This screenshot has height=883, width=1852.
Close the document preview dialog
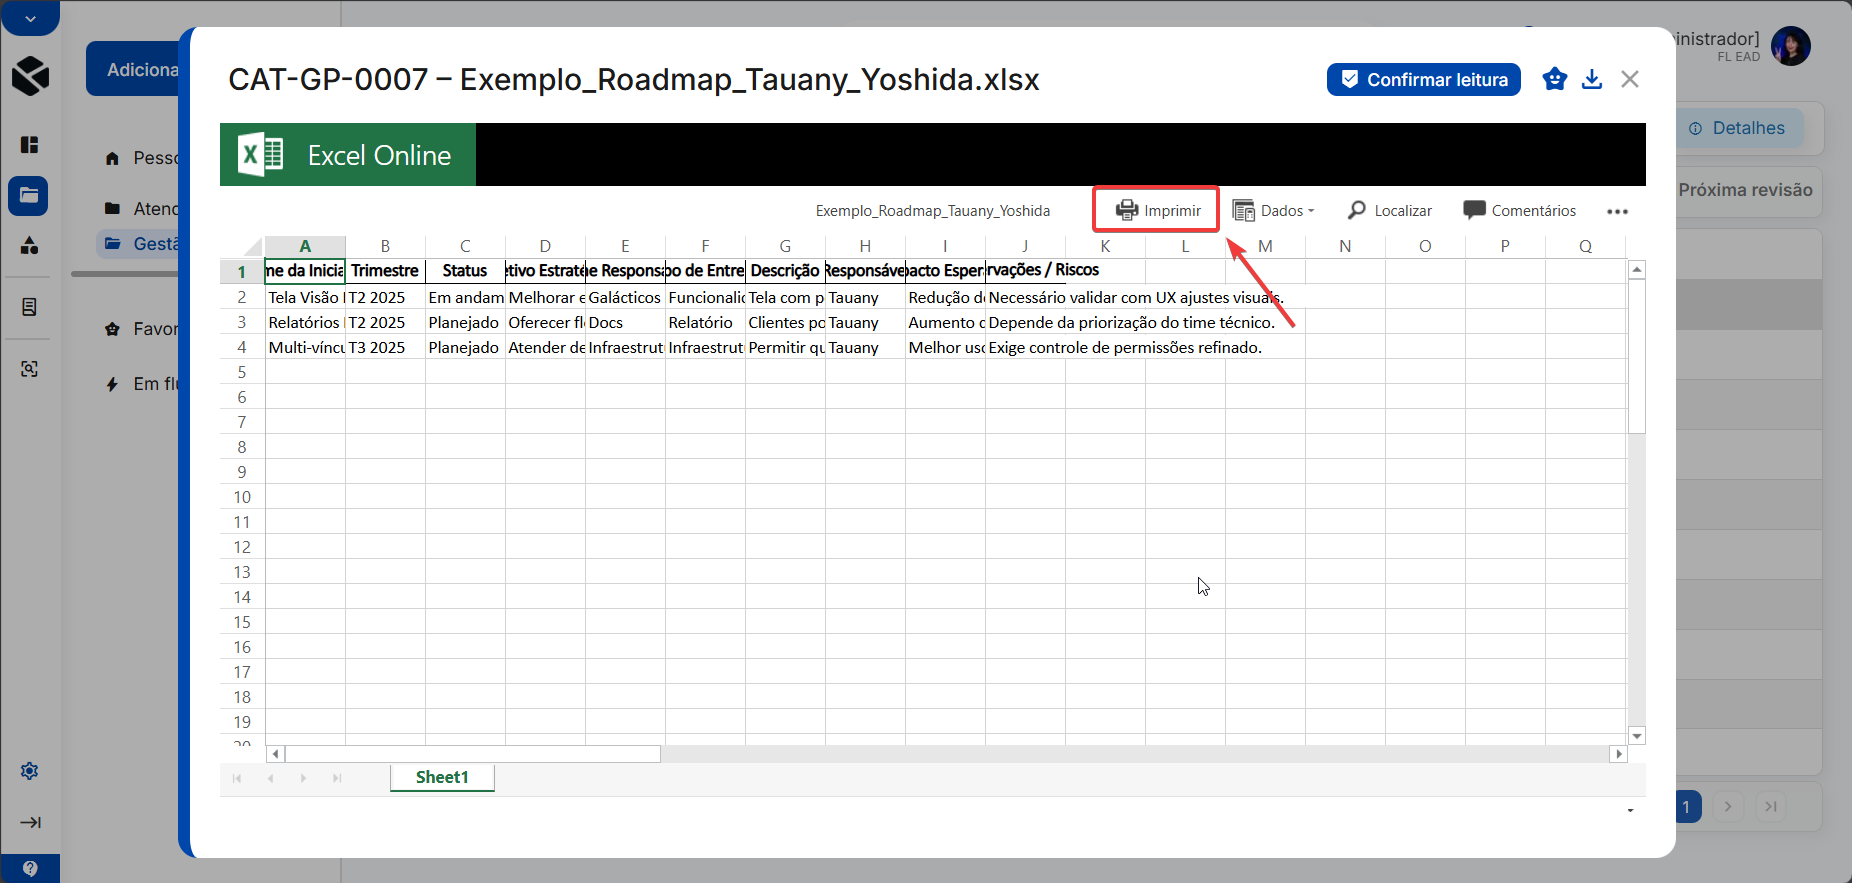[x=1630, y=79]
